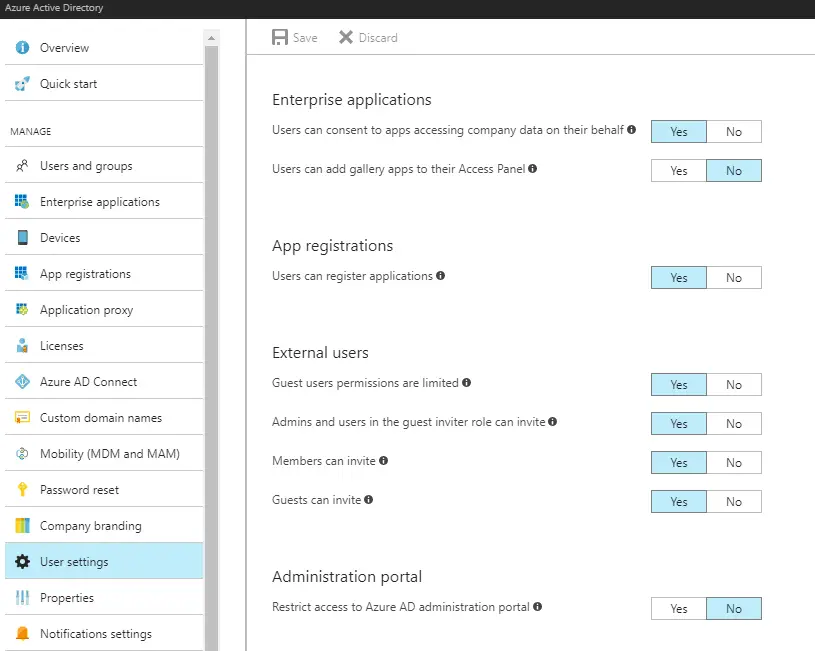Open Mobility (MDM and MAM)

click(x=104, y=453)
